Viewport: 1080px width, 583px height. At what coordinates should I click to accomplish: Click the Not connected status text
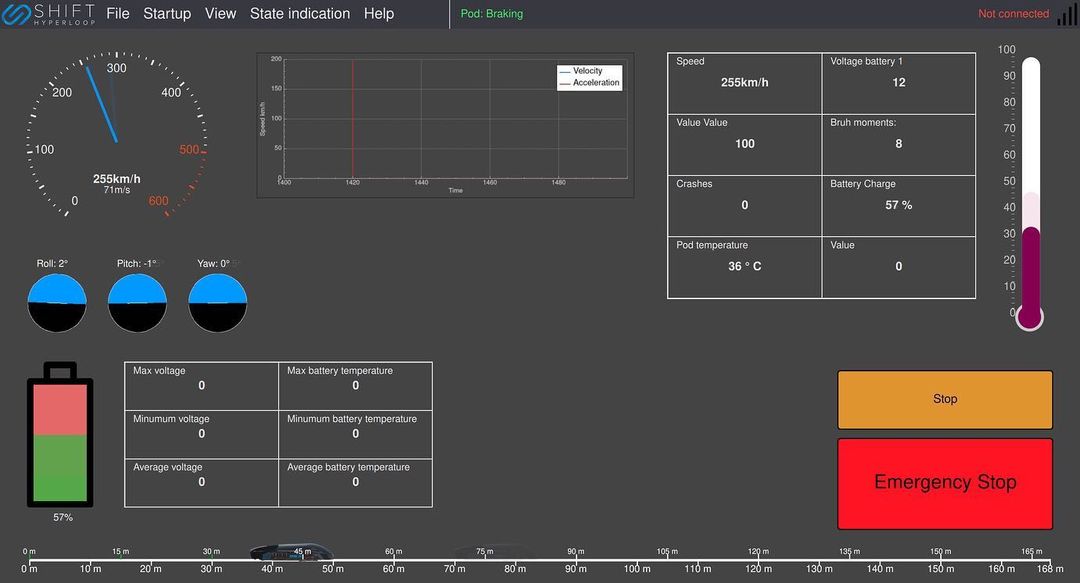[x=1013, y=14]
